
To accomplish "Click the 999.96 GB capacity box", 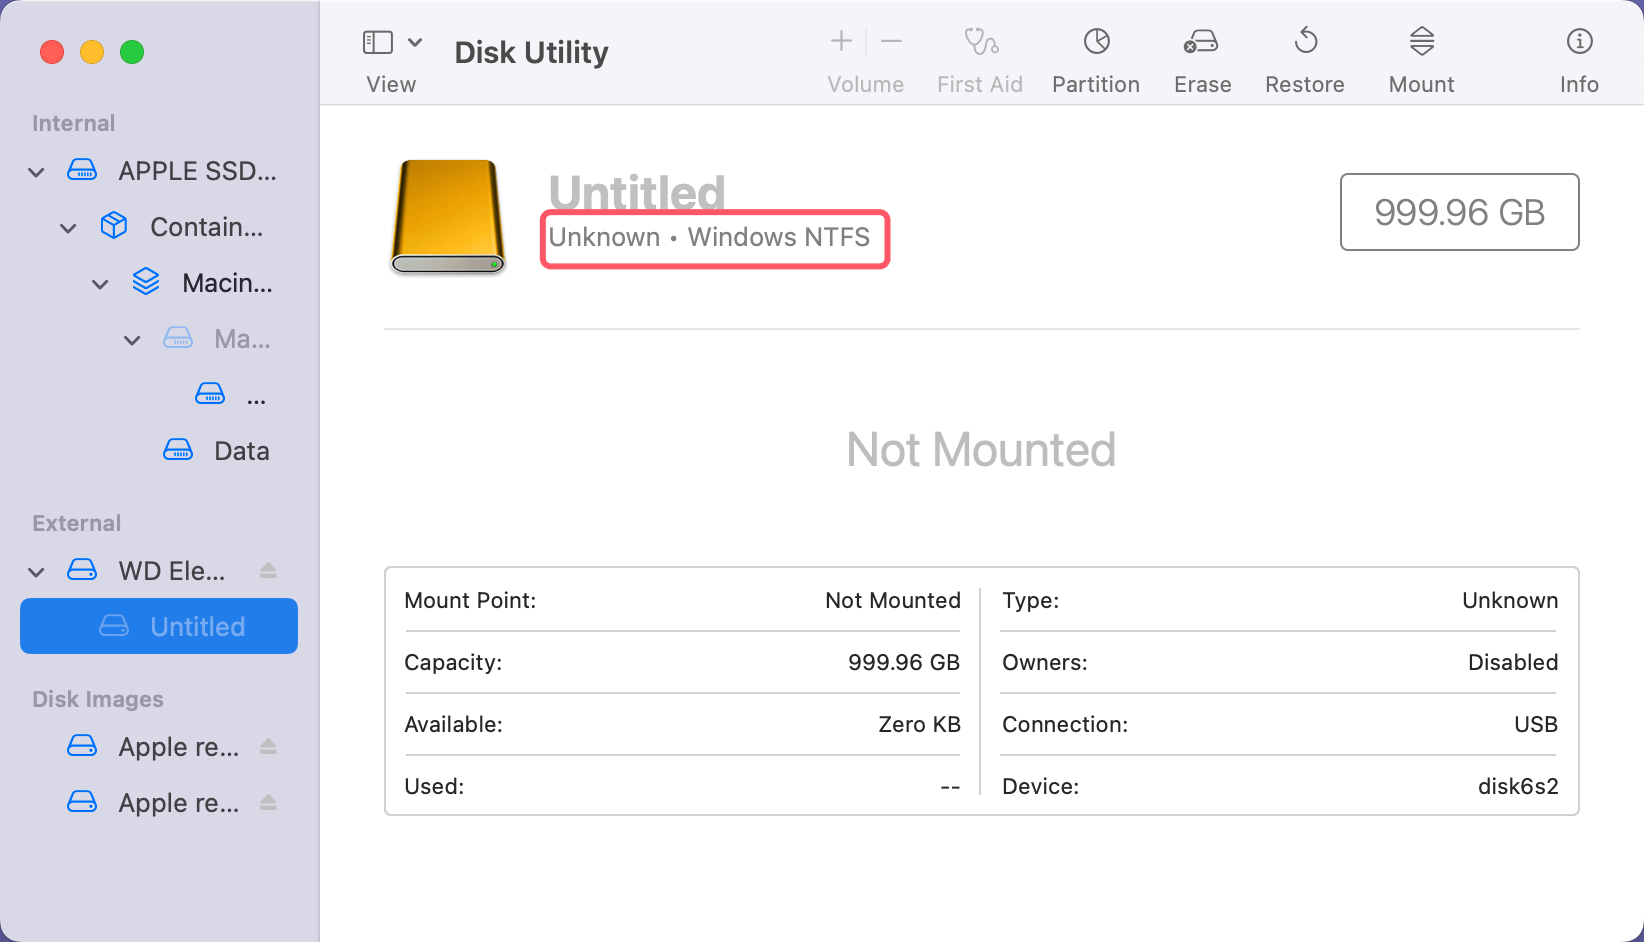I will click(1459, 212).
